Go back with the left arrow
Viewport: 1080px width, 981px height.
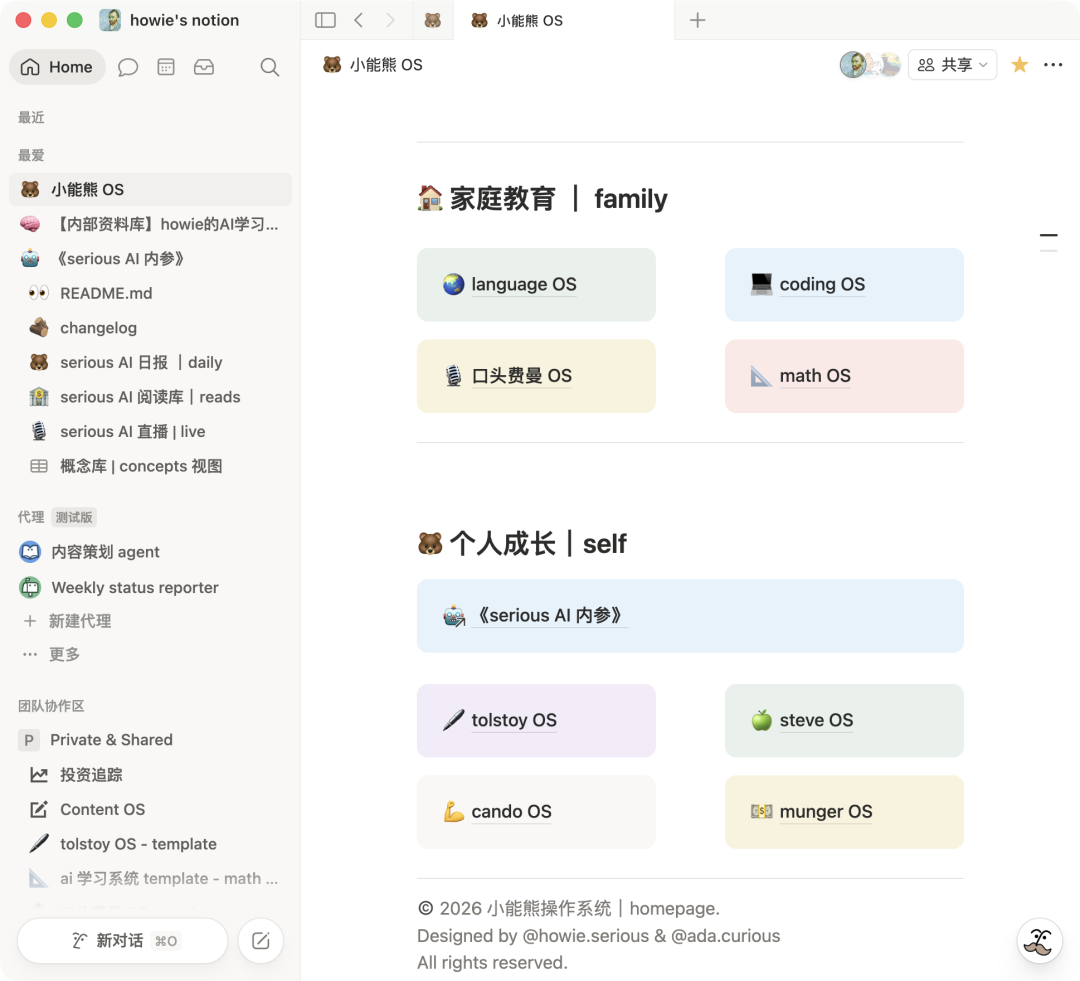tap(358, 20)
